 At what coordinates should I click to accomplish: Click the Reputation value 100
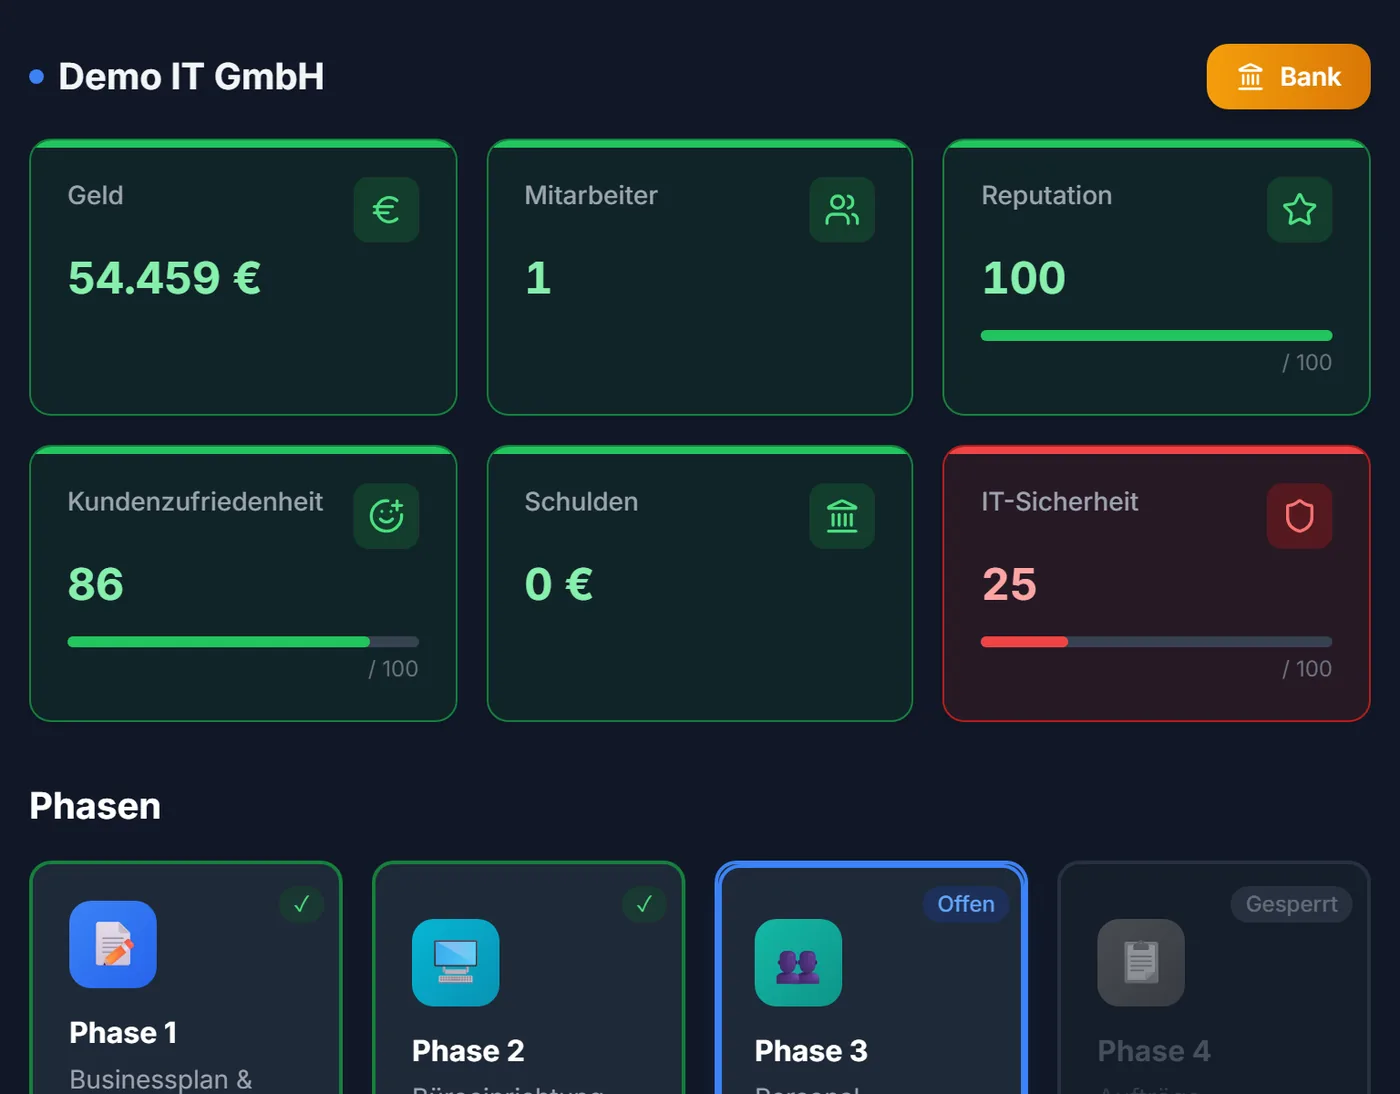click(1024, 278)
